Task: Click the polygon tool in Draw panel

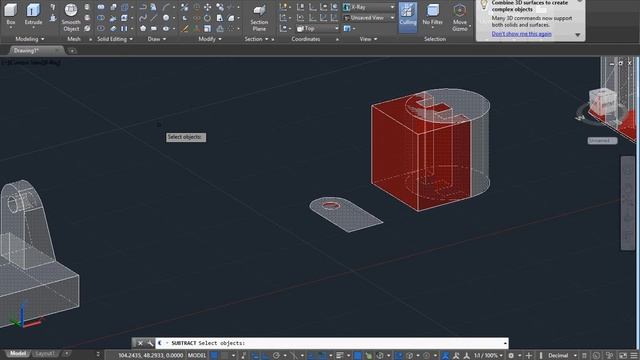Action: [142, 29]
